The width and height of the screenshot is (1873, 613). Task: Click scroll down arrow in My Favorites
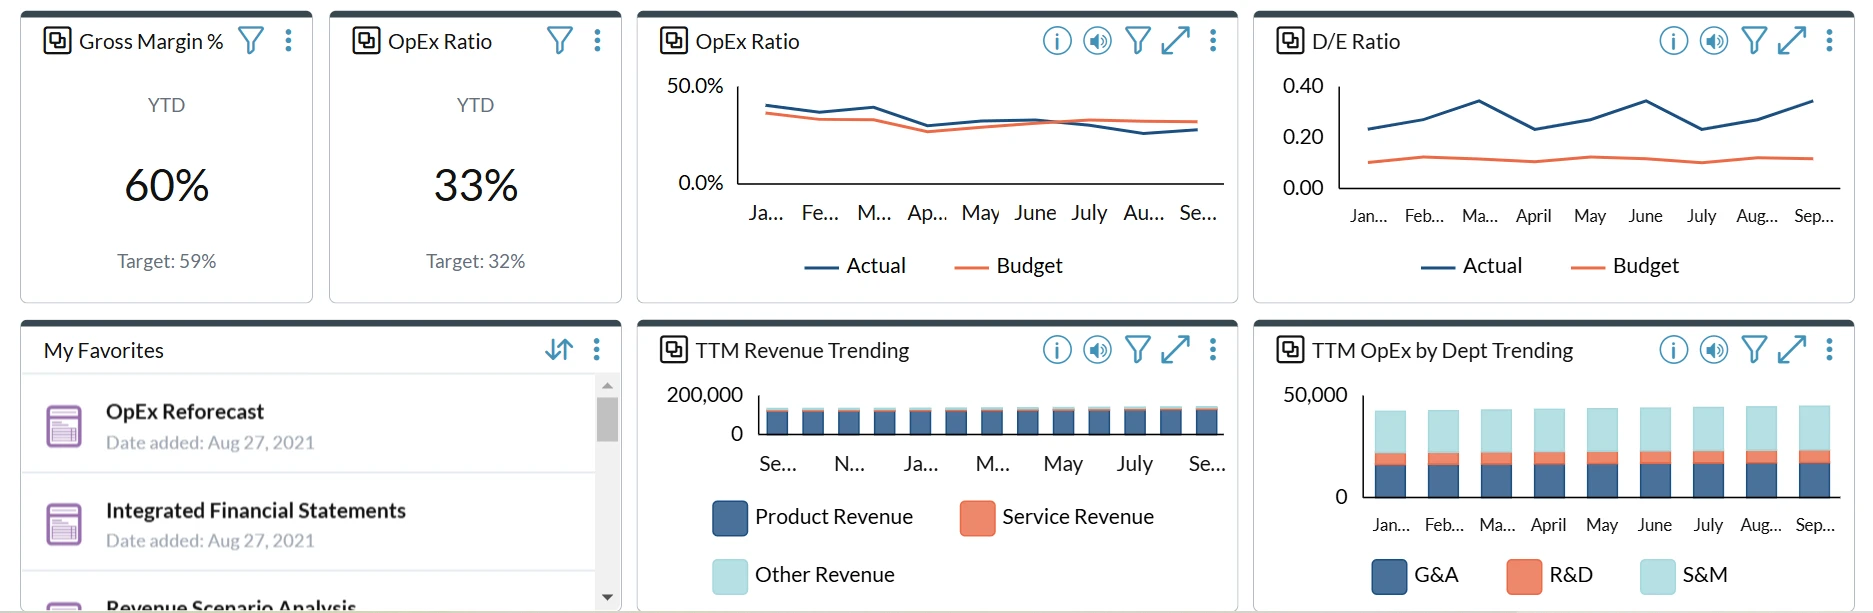click(607, 597)
